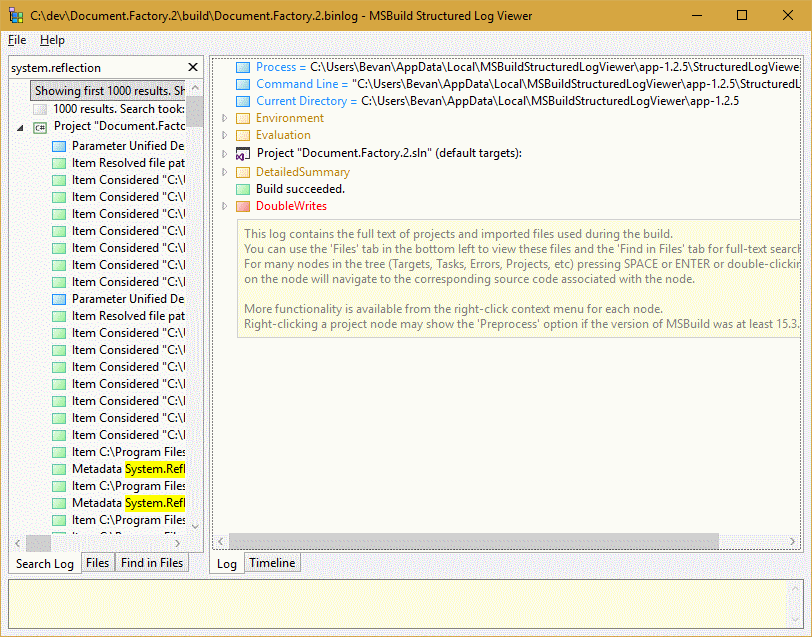Click the gray icon beside 1000 results
812x637 pixels.
[x=40, y=109]
